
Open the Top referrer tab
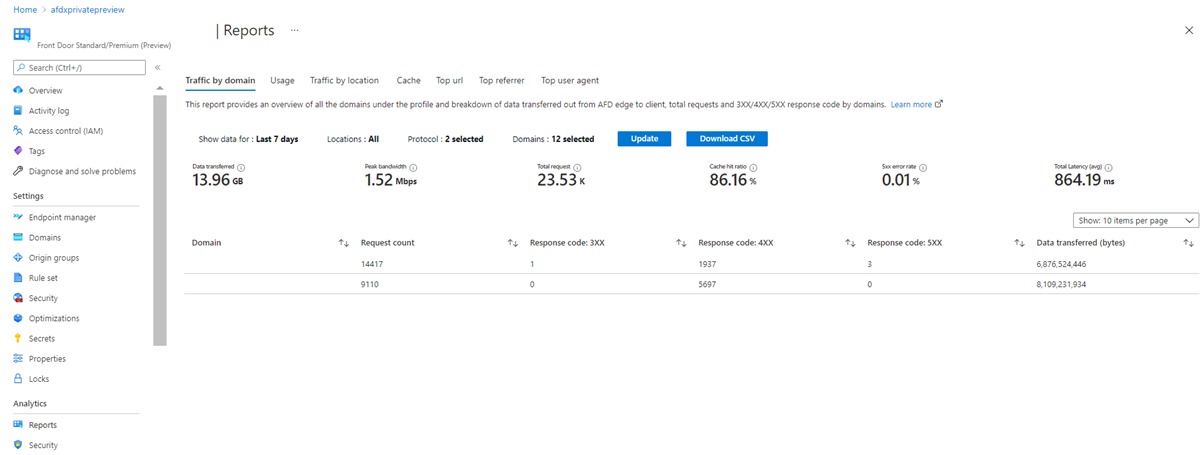tap(501, 81)
